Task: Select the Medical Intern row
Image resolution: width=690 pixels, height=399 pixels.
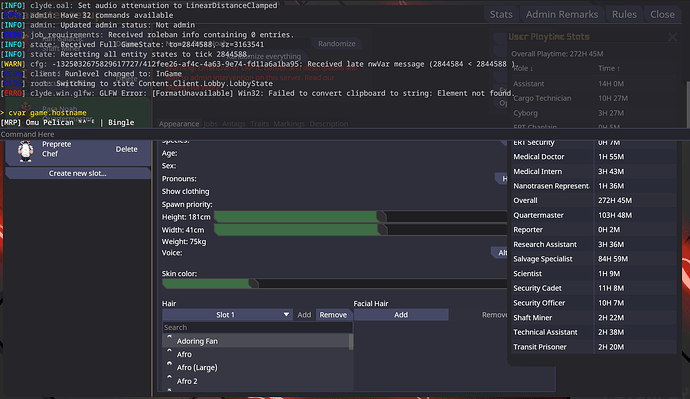Action: tap(594, 172)
